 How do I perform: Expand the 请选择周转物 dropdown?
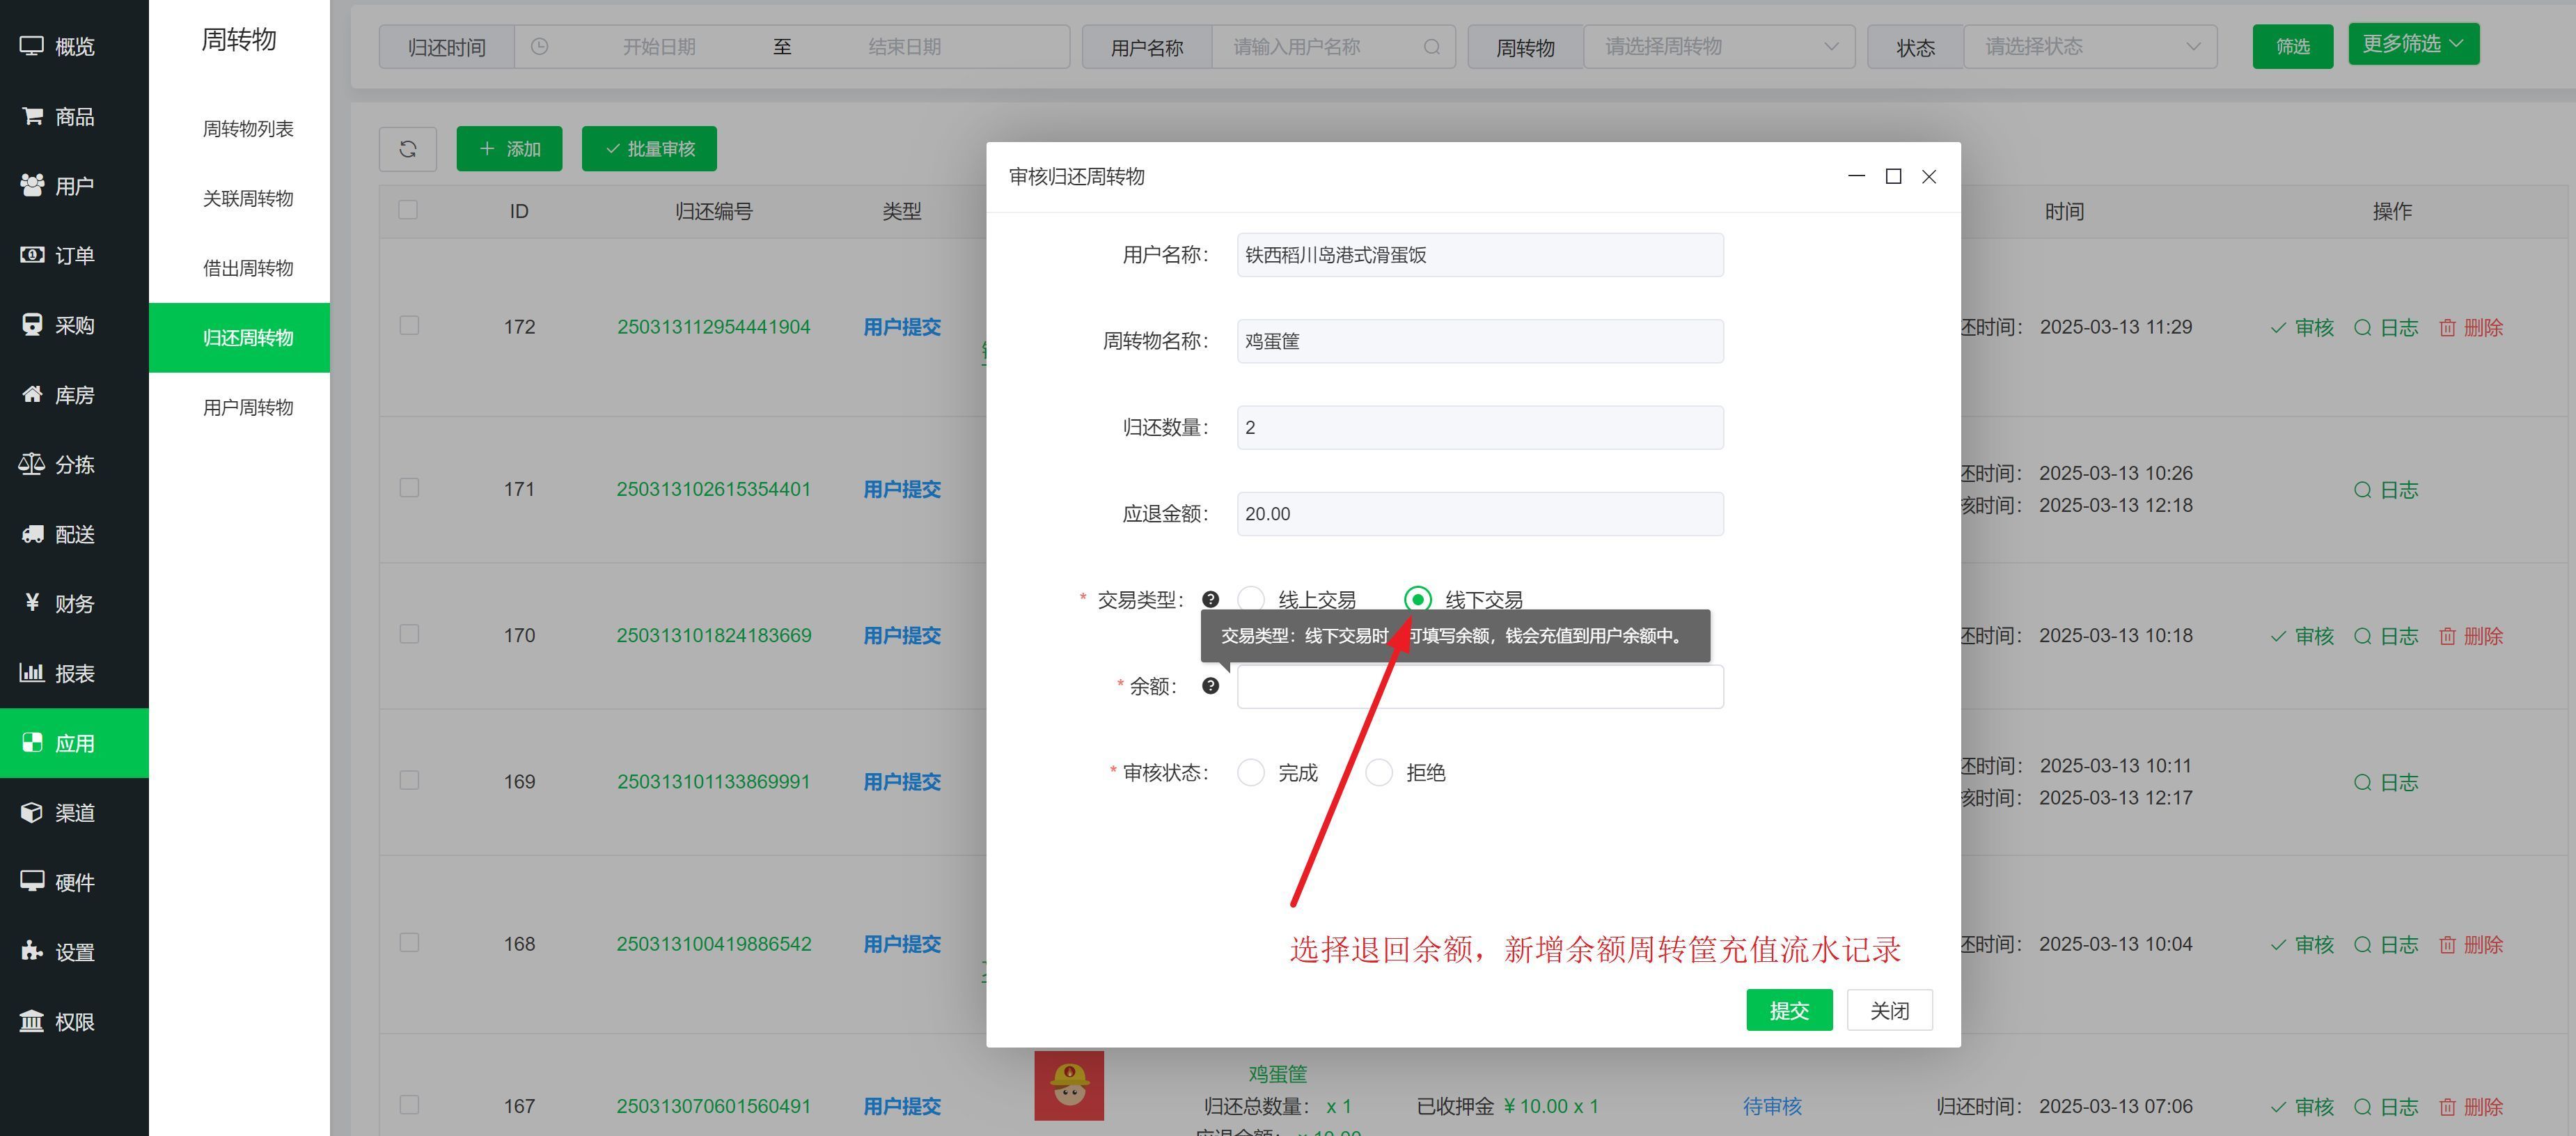1718,47
